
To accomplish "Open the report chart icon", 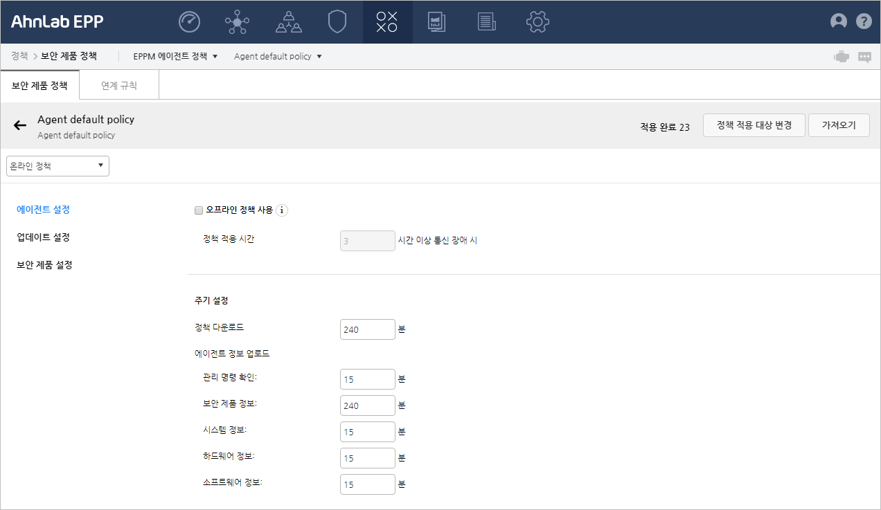I will (x=437, y=22).
